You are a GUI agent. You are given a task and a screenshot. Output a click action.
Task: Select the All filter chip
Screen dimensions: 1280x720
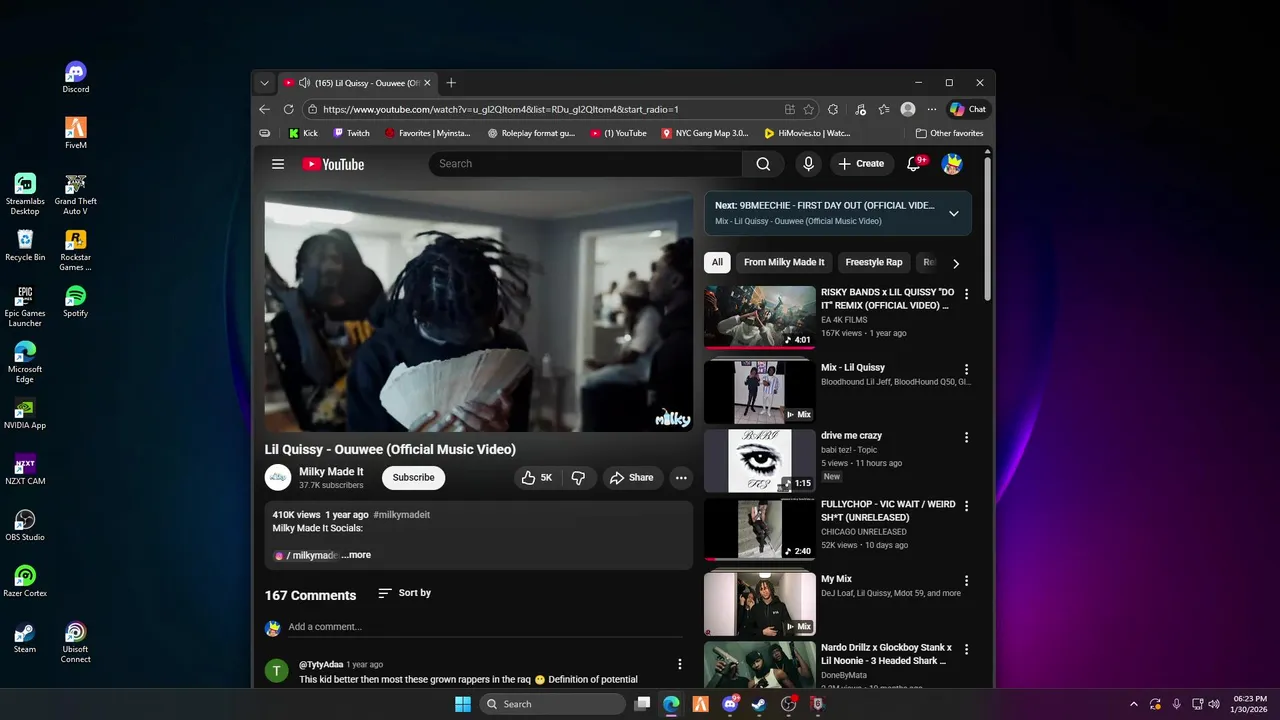(x=717, y=262)
